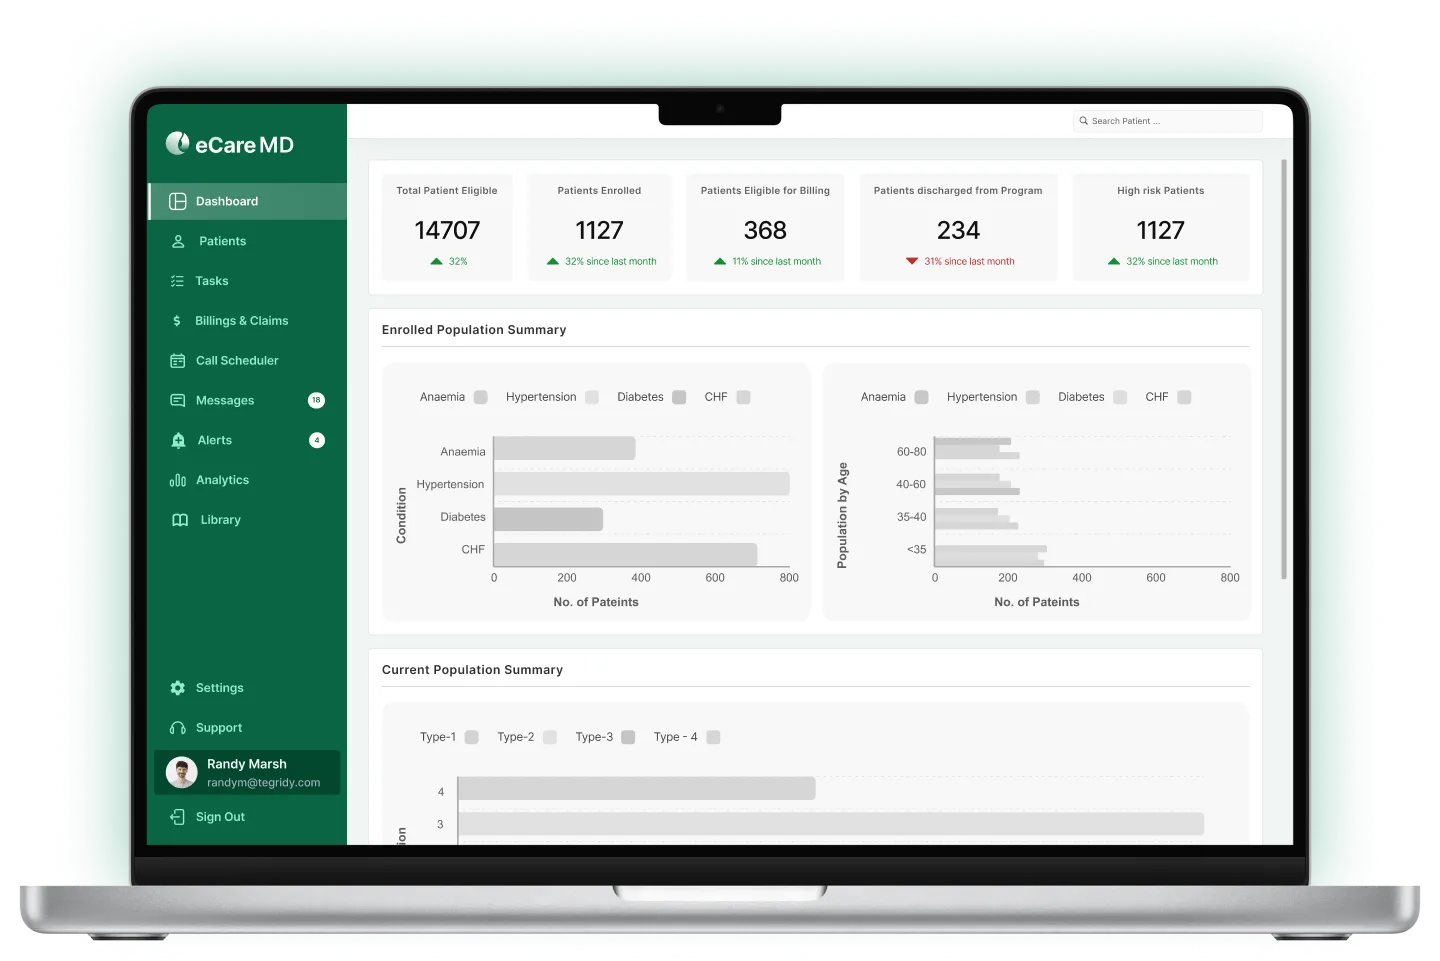Click the Sign Out link
The height and width of the screenshot is (961, 1440).
[220, 817]
